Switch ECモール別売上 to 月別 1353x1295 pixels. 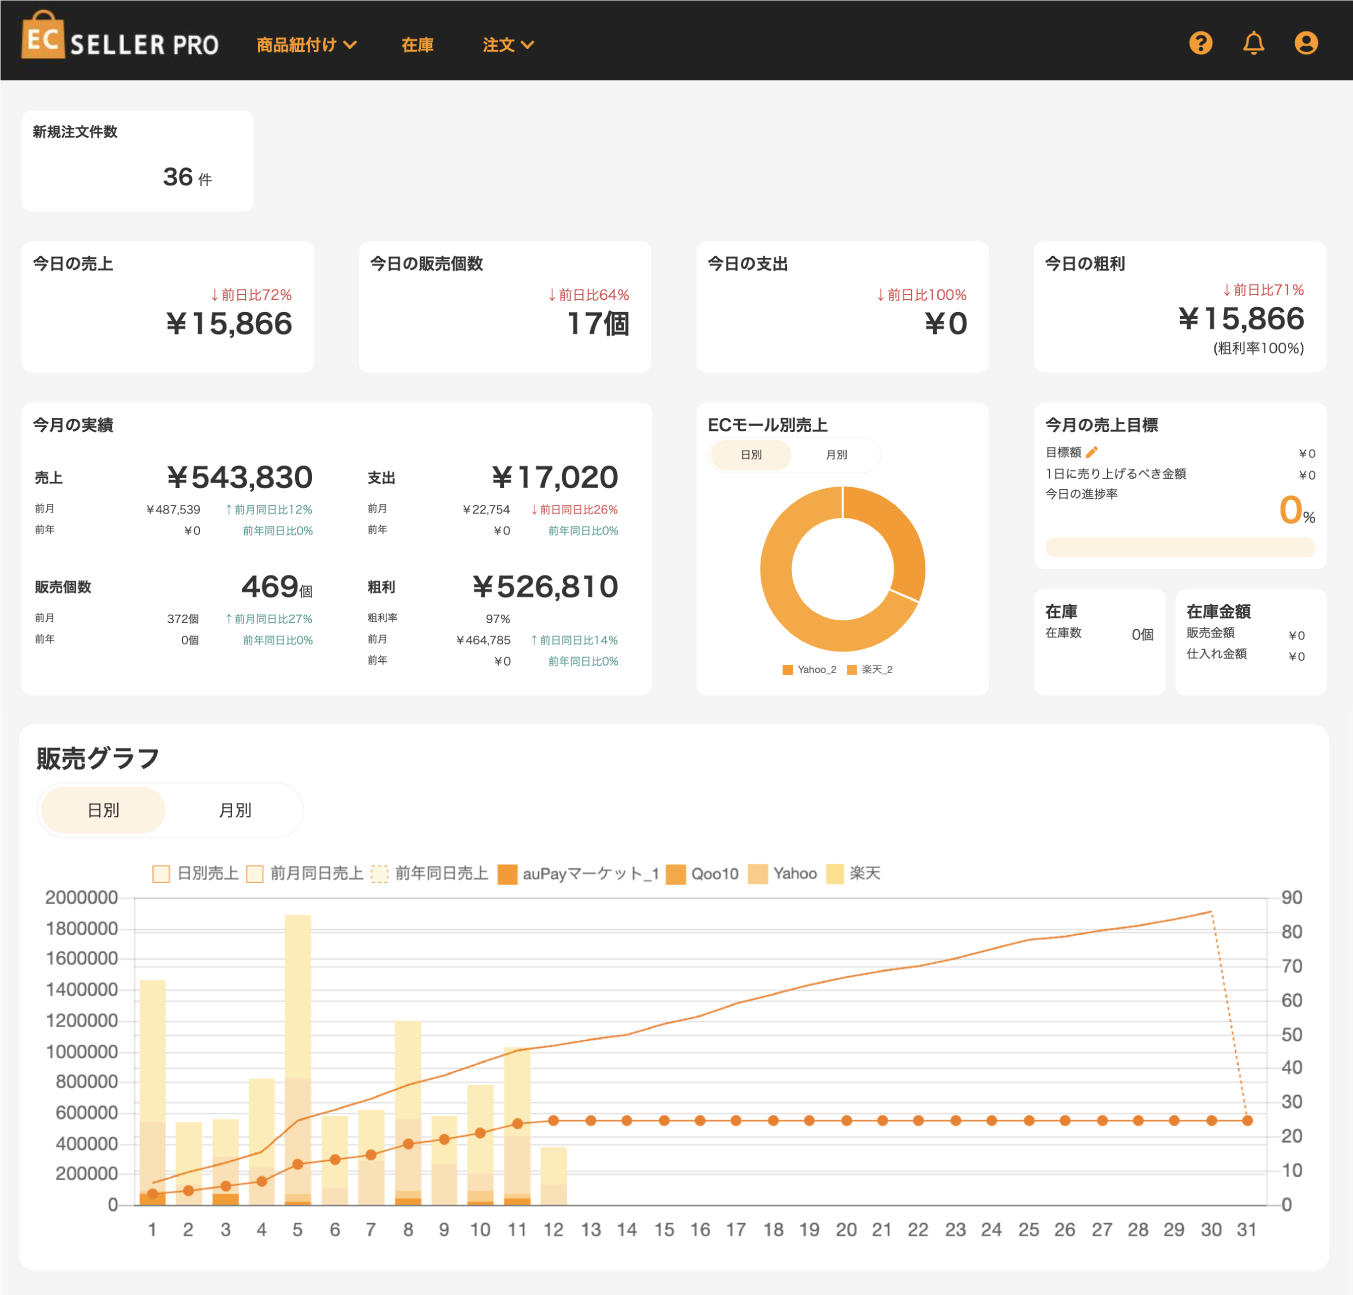(x=836, y=455)
